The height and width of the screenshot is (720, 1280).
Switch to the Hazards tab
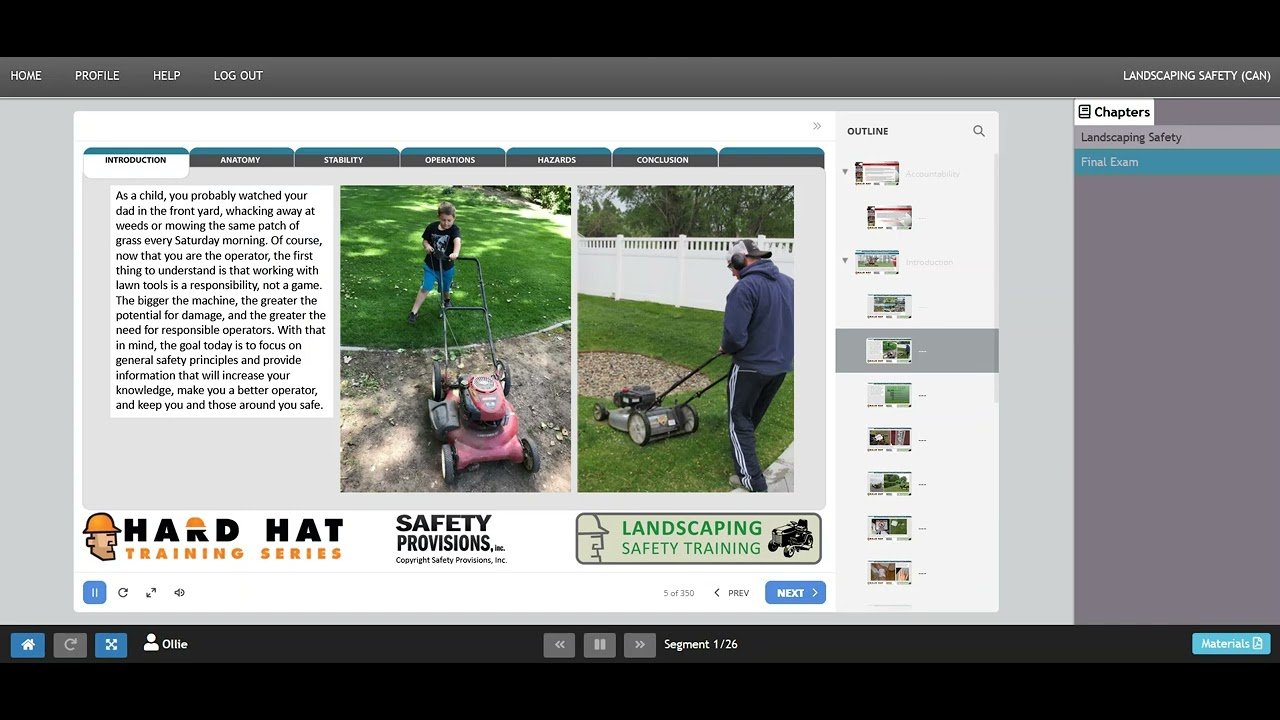coord(556,160)
